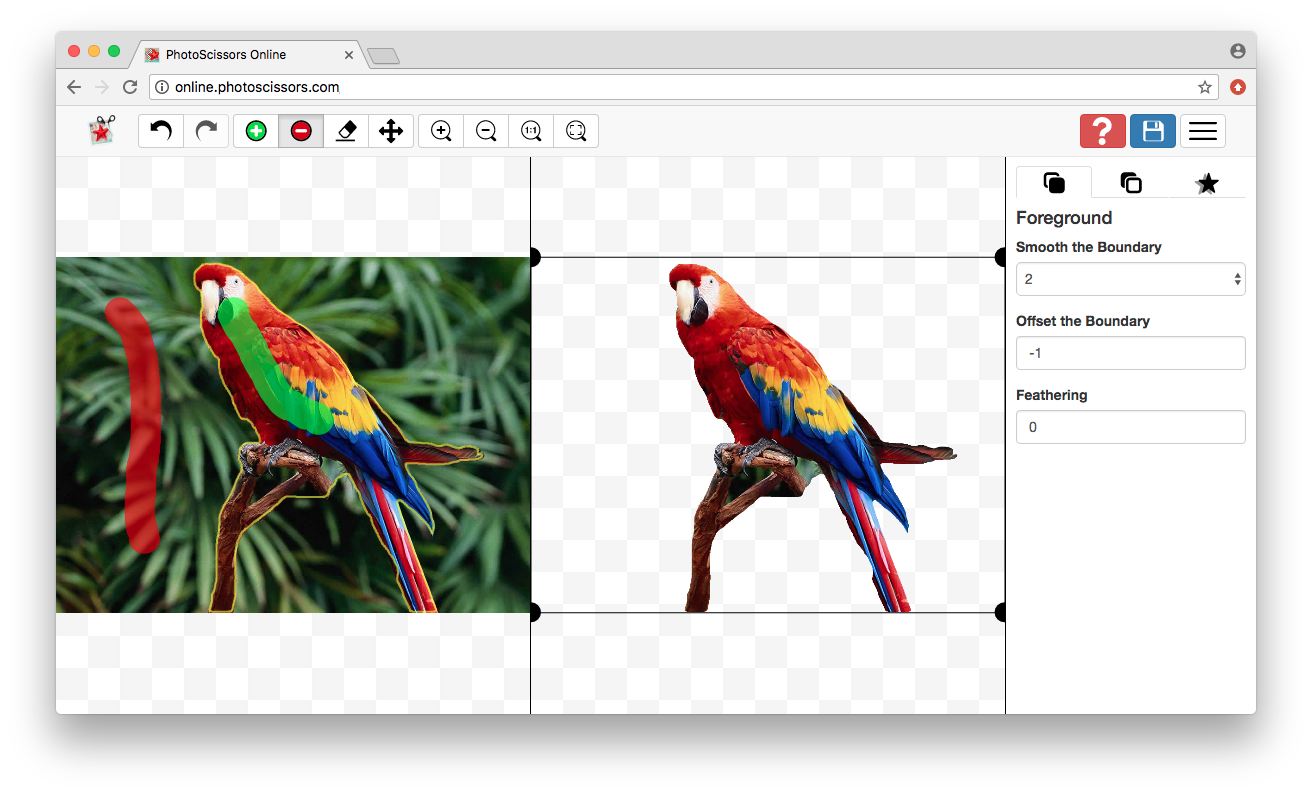Open the star shadow effects tab
The height and width of the screenshot is (794, 1312).
click(1207, 183)
